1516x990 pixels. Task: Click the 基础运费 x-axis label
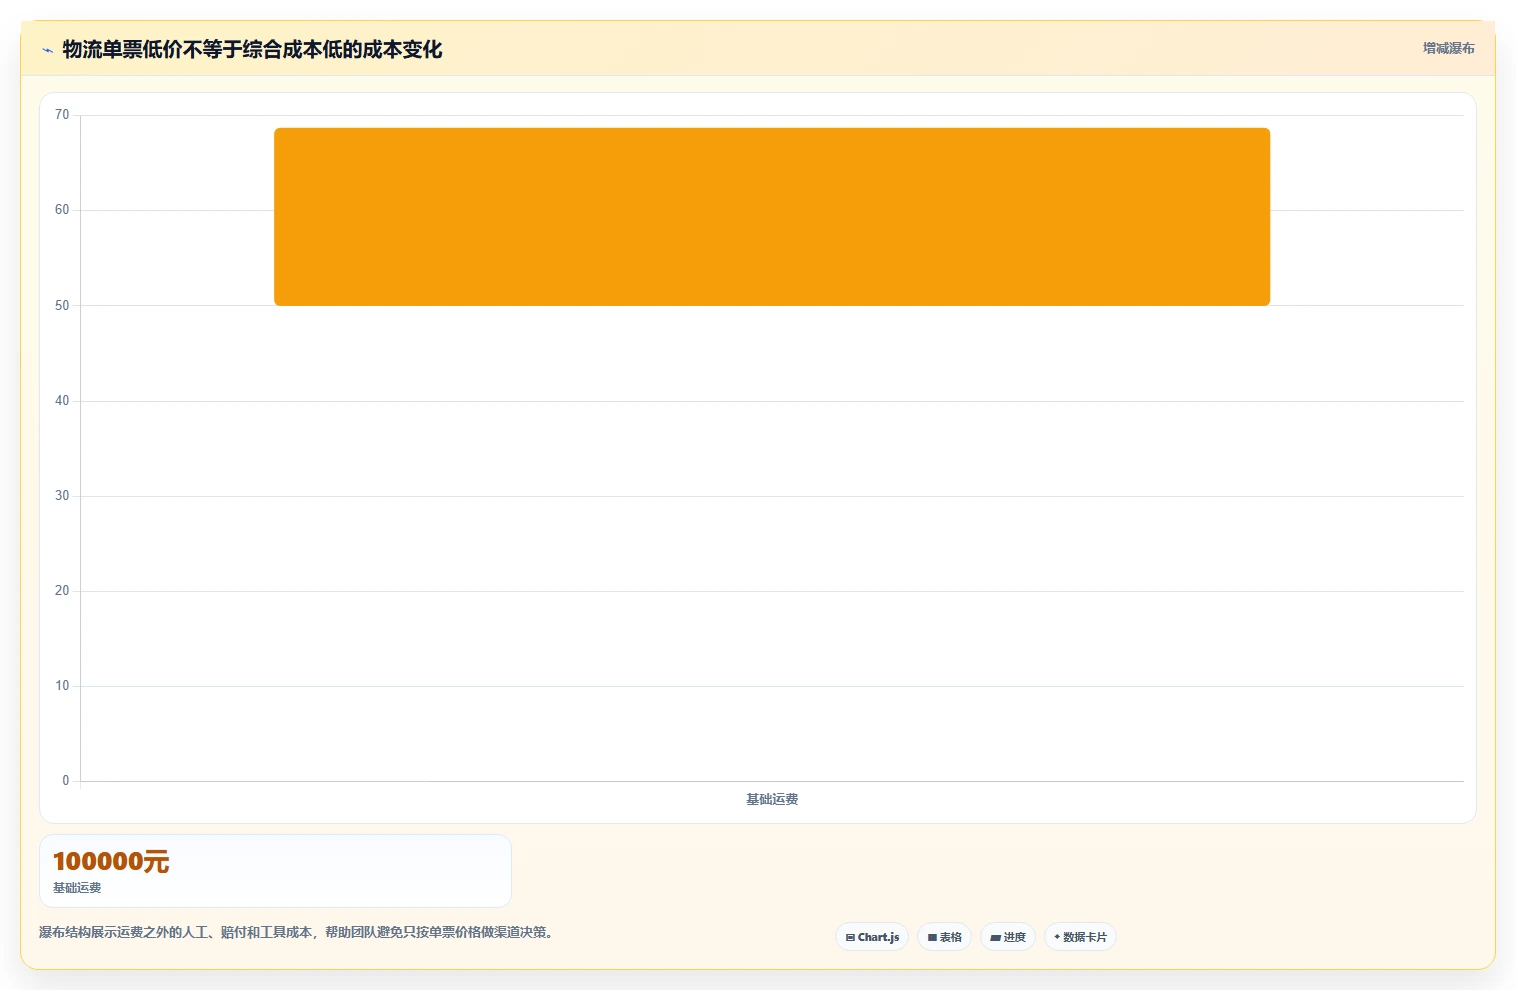click(772, 799)
